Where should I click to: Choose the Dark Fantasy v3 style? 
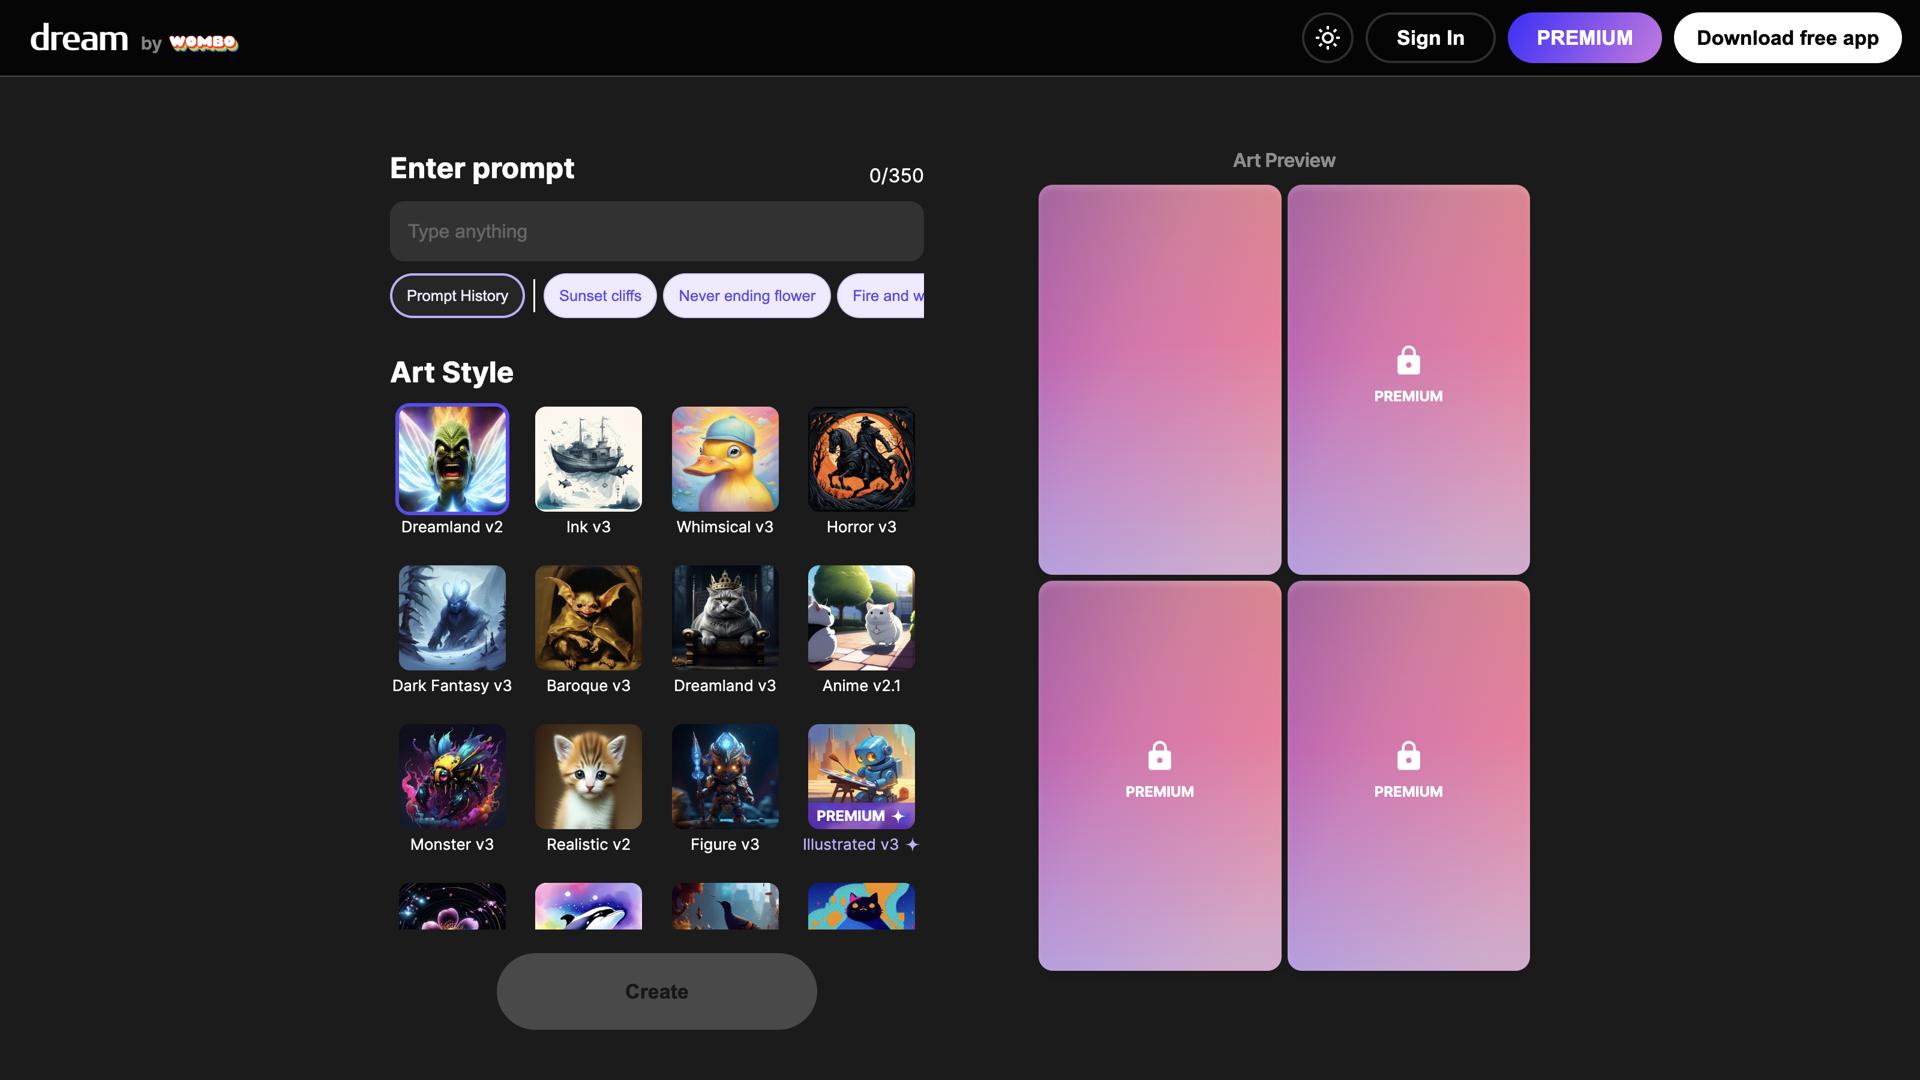452,618
